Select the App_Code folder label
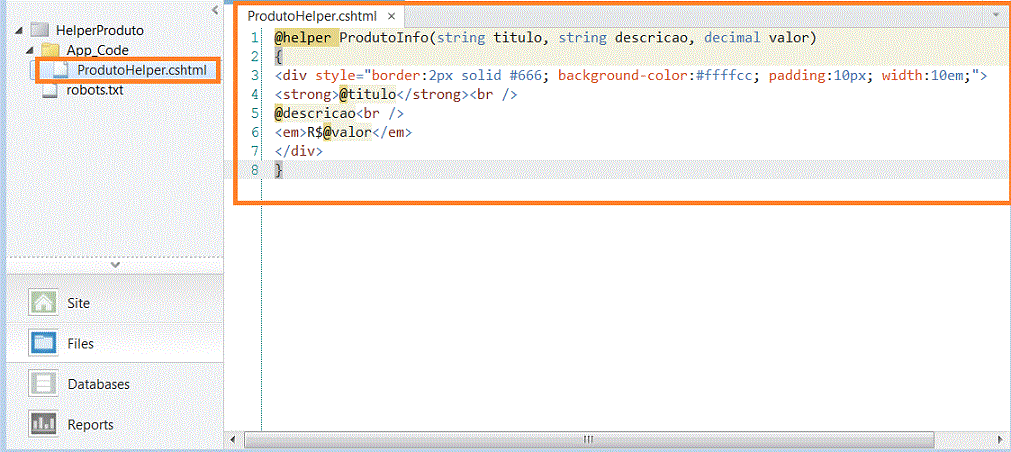1011x452 pixels. pyautogui.click(x=97, y=50)
